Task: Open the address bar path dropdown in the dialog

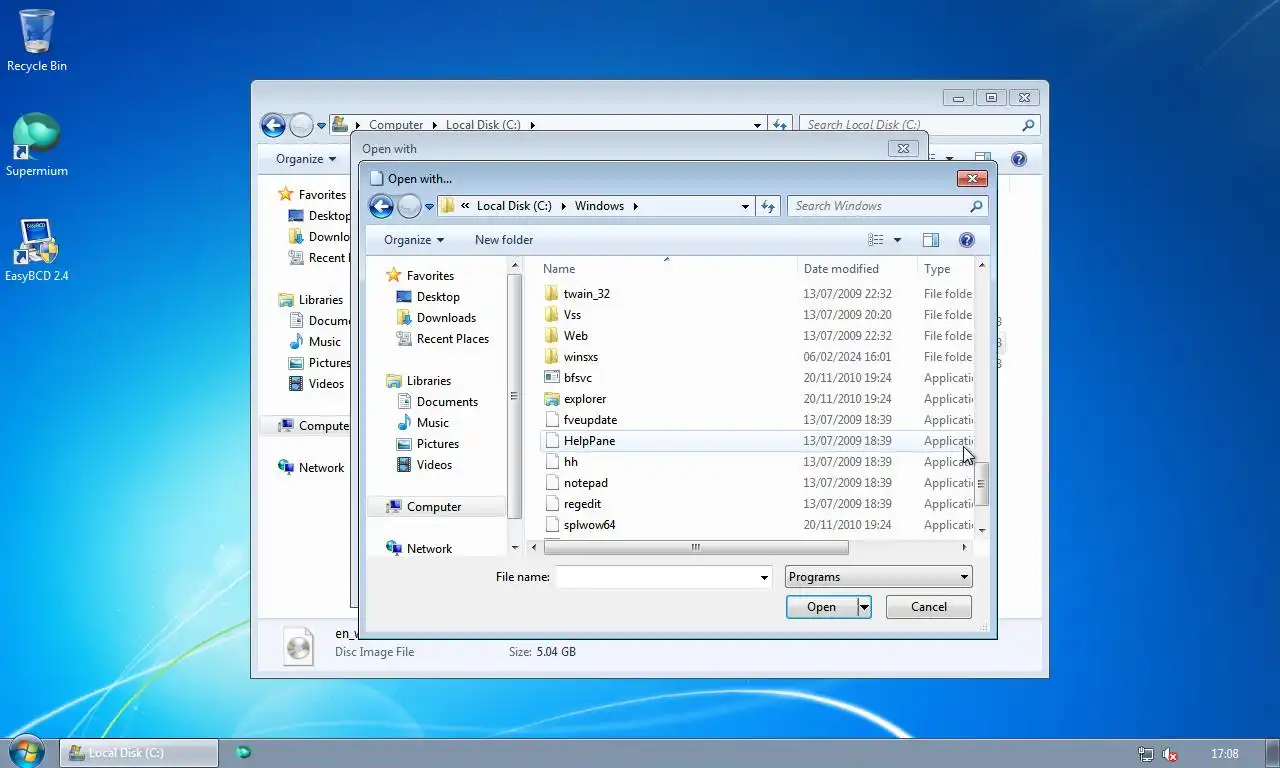Action: [745, 206]
